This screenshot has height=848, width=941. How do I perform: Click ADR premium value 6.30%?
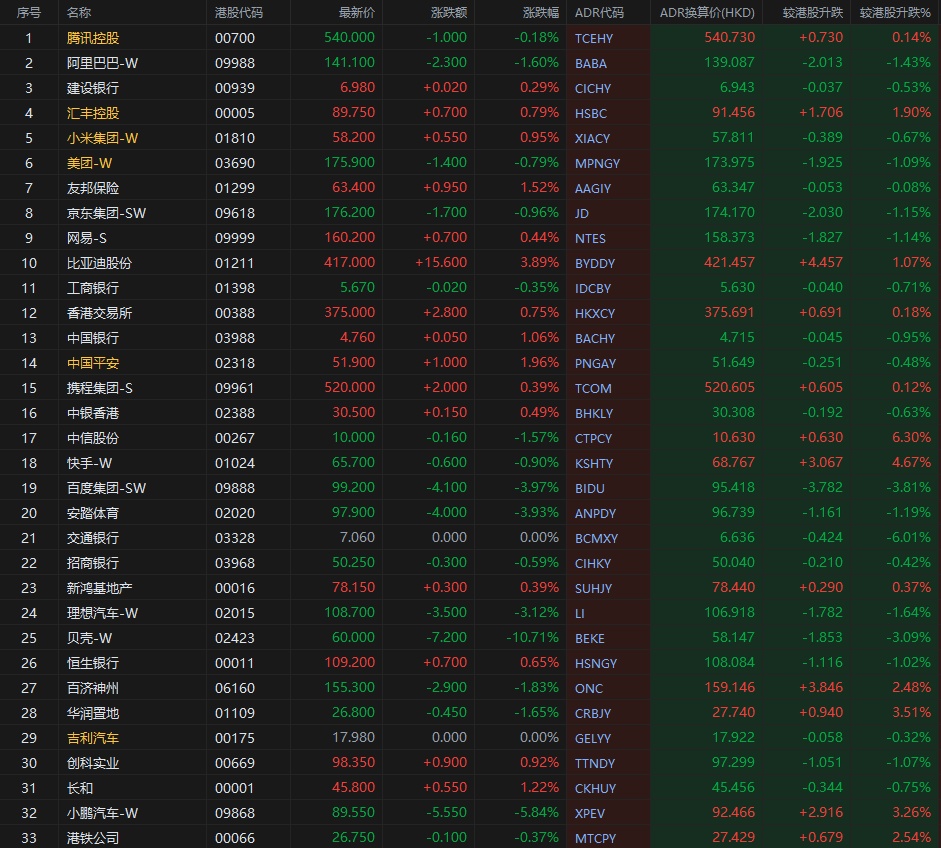pos(911,438)
